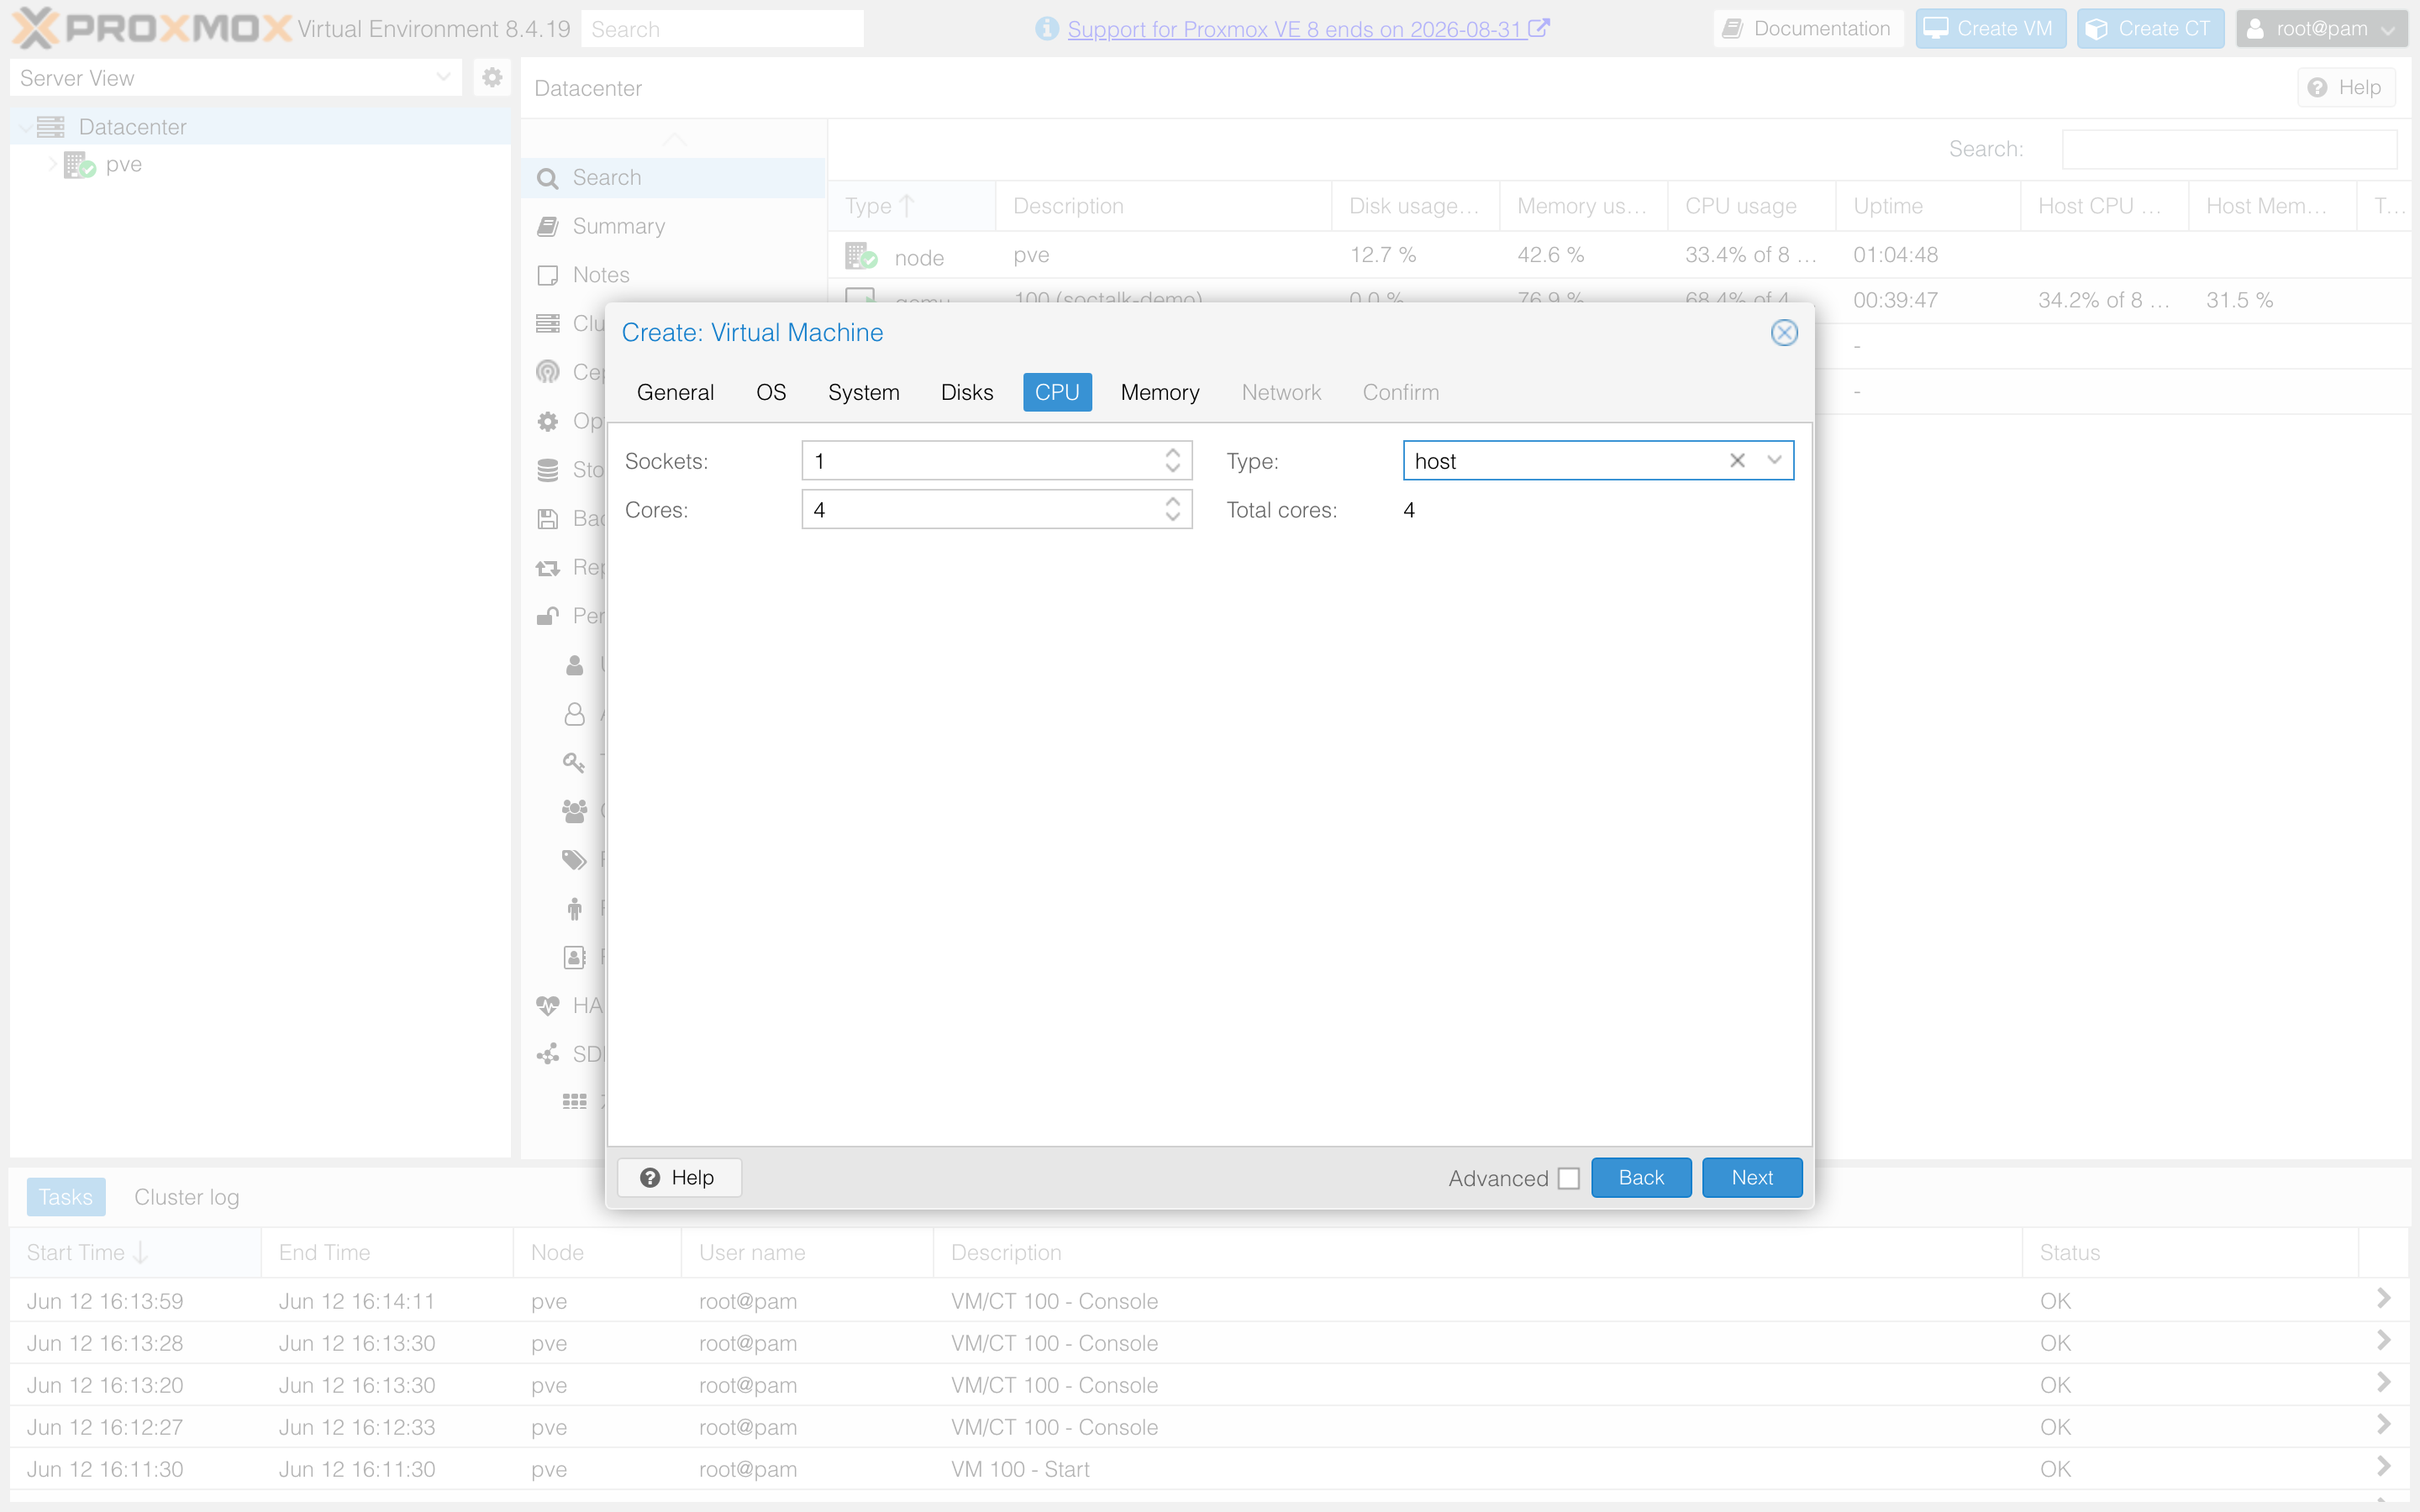
Task: Increase the Sockets value with up arrow
Action: pos(1173,453)
